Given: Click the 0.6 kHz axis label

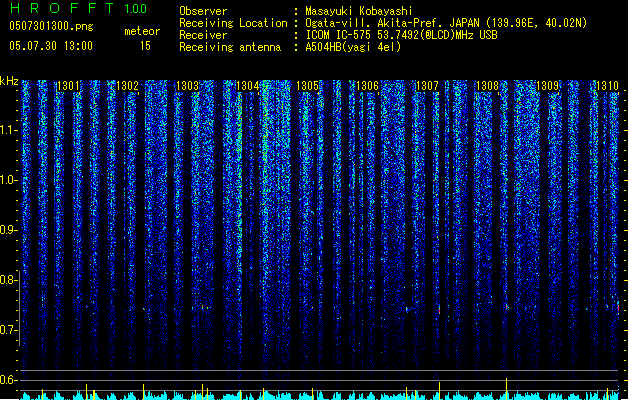Looking at the screenshot, I should pos(9,380).
